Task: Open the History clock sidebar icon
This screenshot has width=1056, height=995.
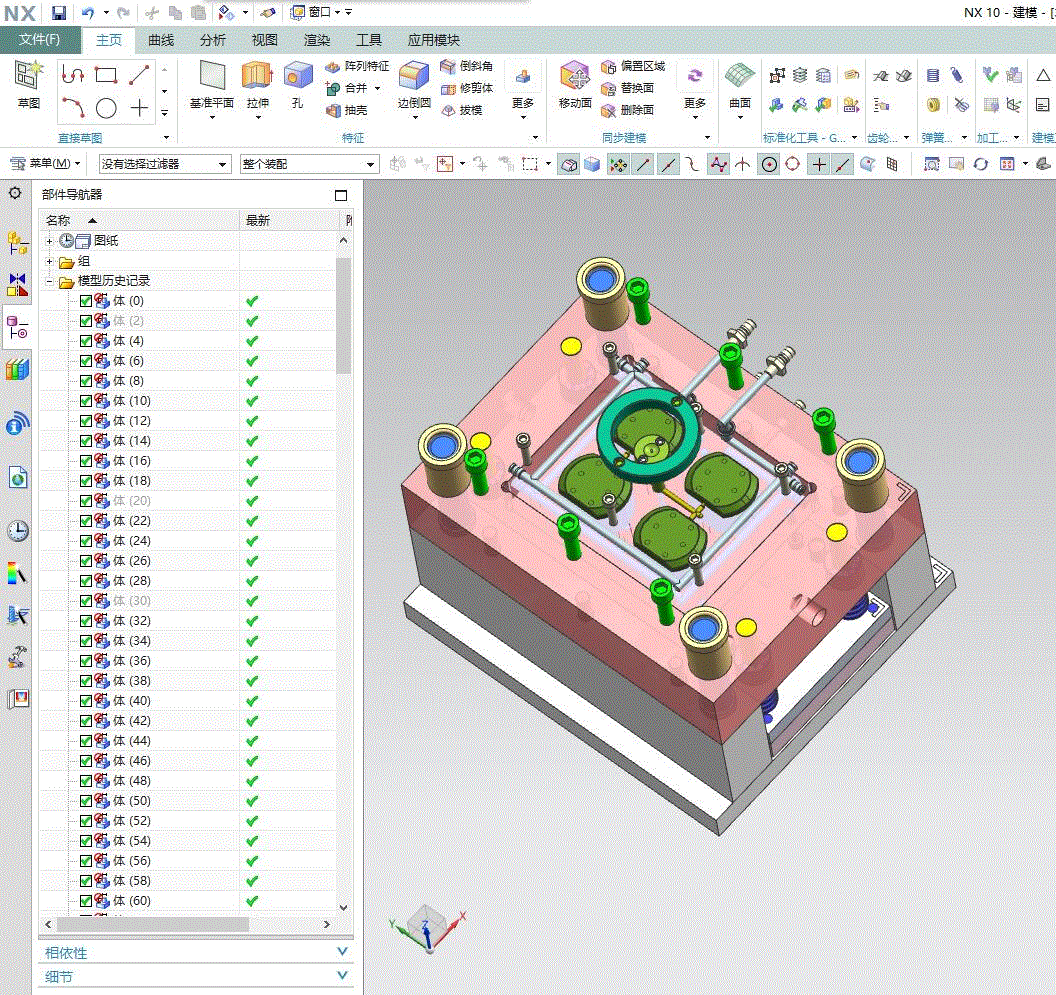Action: pos(18,531)
